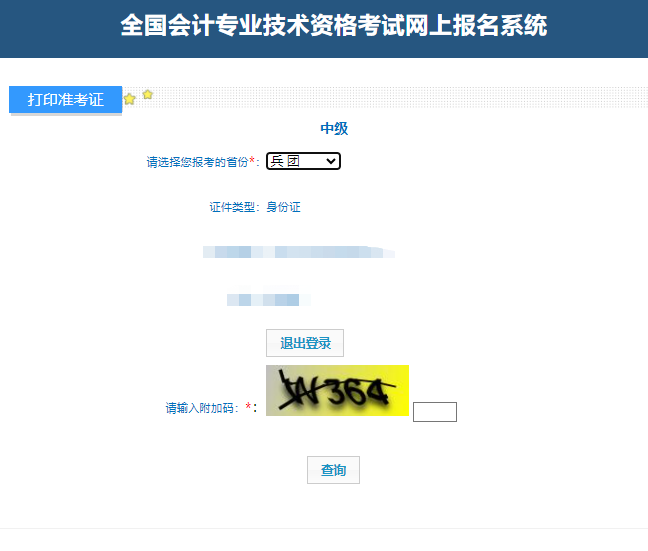Image resolution: width=648 pixels, height=551 pixels.
Task: Click the smaller yellow star icon
Action: pos(148,95)
